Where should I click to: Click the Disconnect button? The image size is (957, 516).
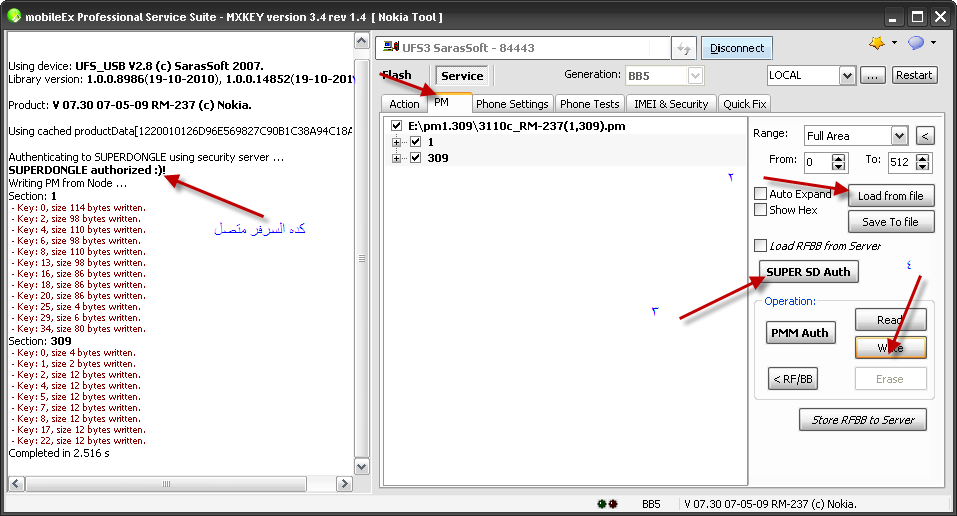point(737,48)
